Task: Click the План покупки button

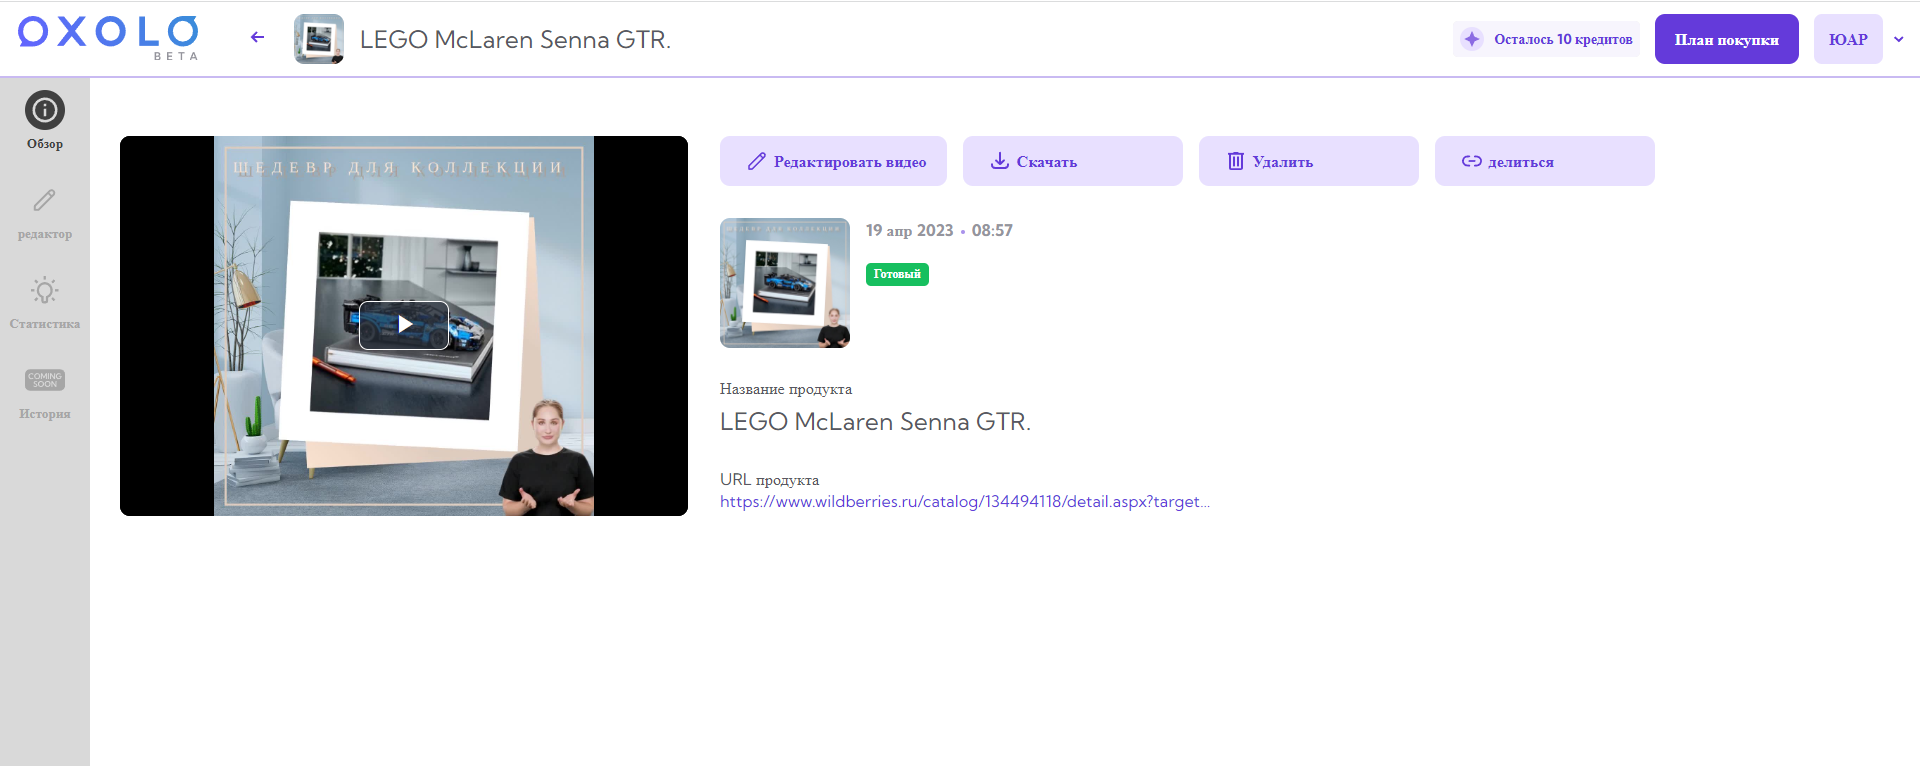Action: pos(1727,39)
